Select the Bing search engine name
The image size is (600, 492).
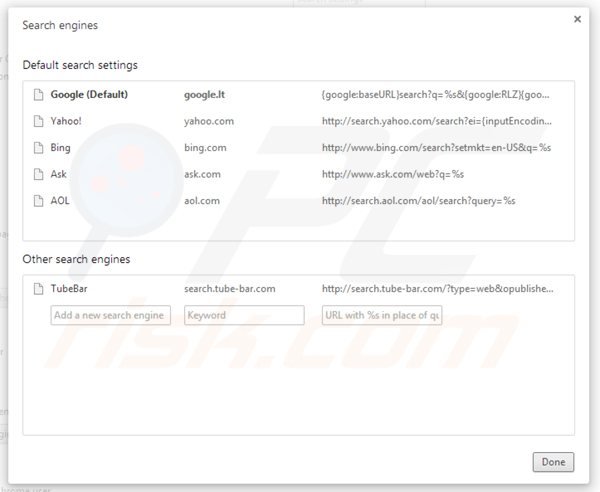60,148
